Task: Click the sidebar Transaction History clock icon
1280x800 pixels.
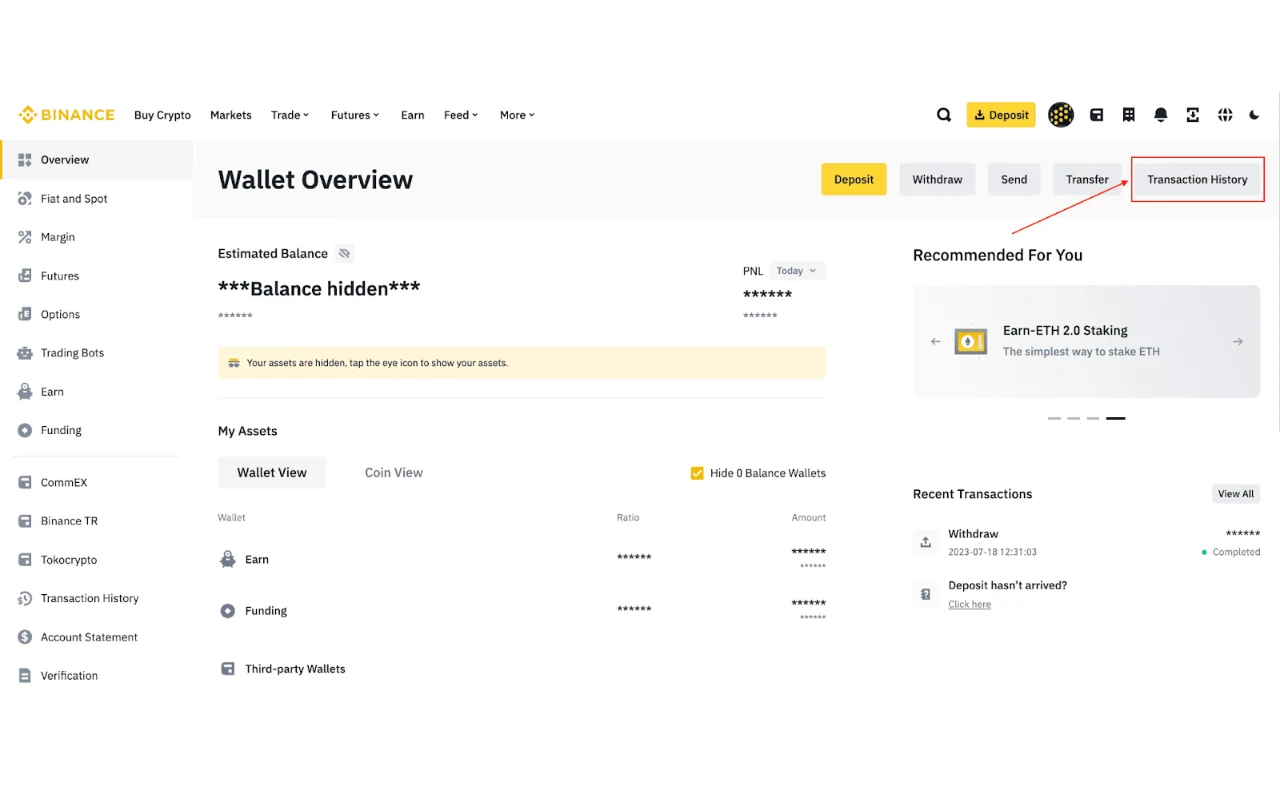Action: [x=25, y=599]
